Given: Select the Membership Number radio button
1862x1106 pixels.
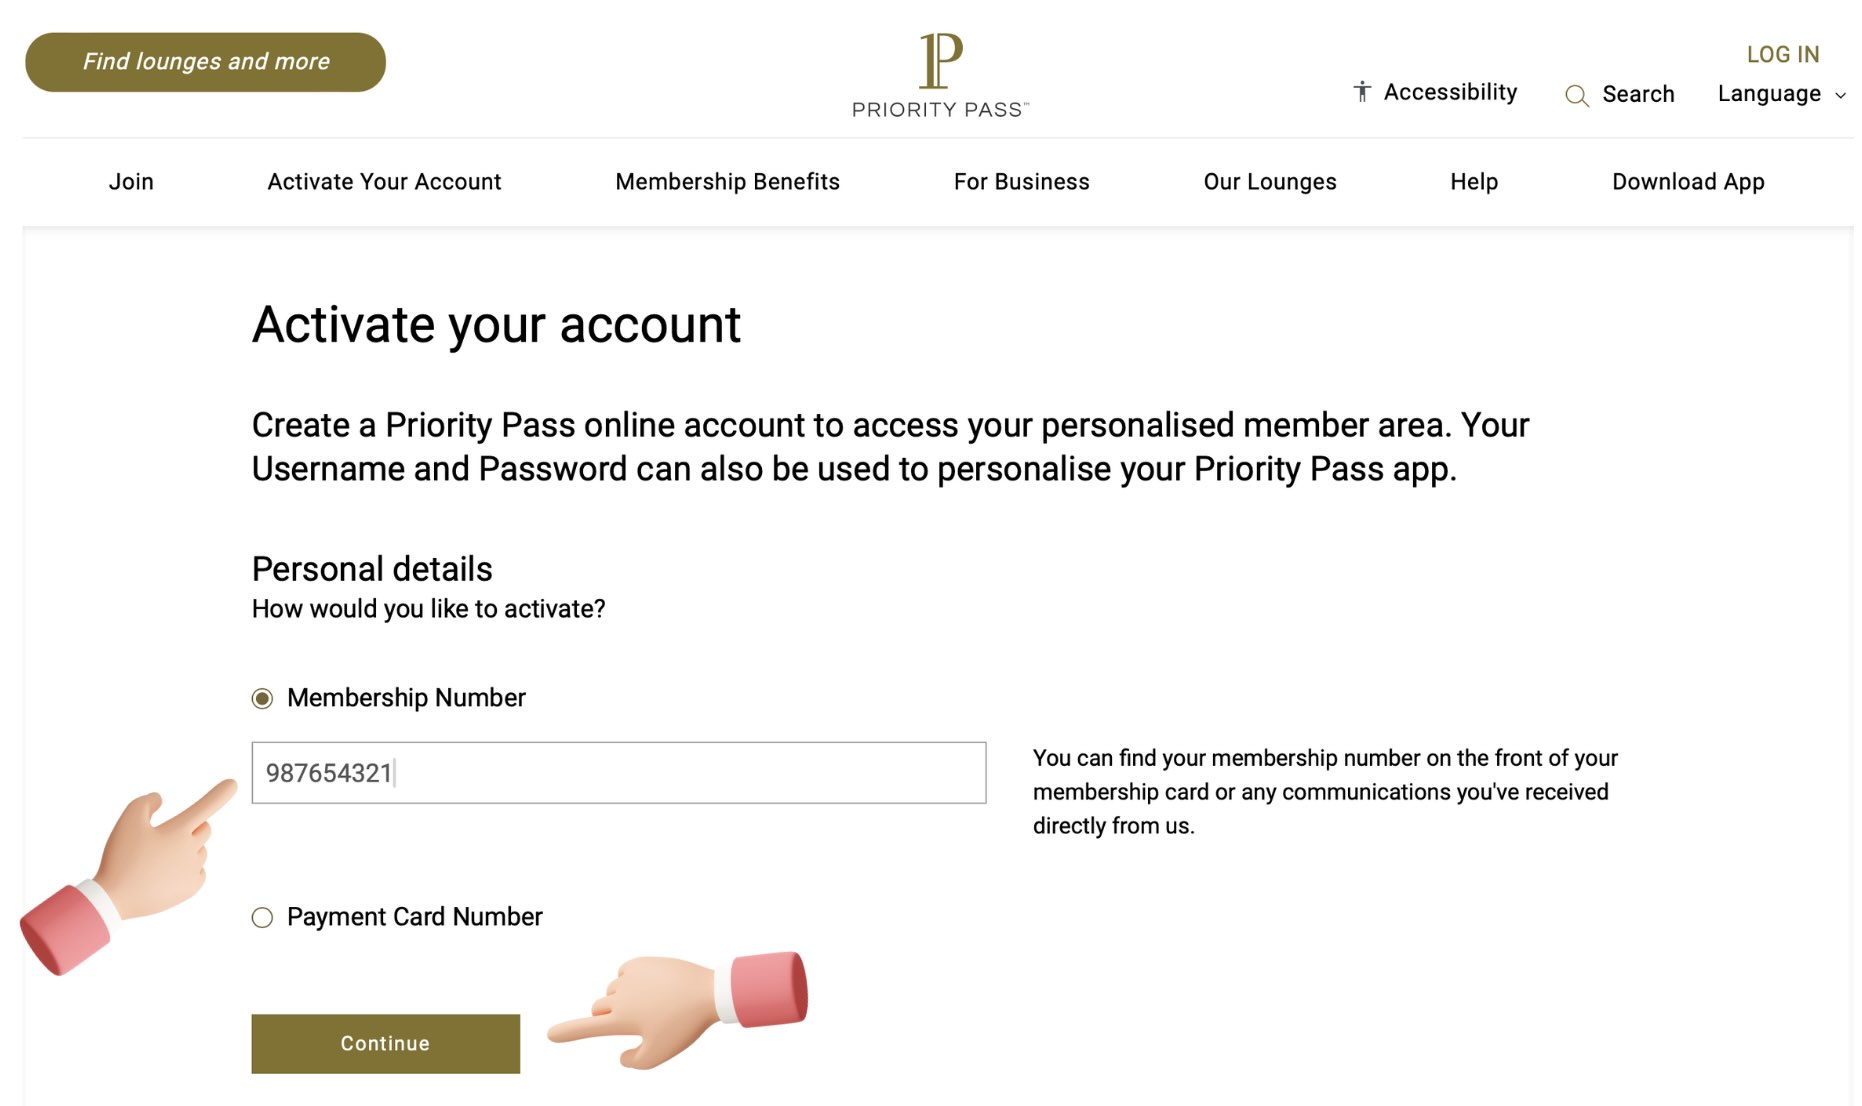Looking at the screenshot, I should [262, 698].
